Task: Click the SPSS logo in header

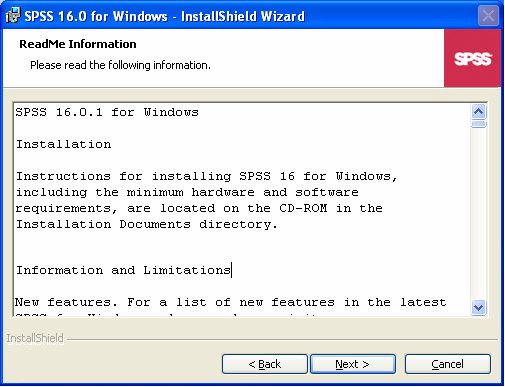Action: 472,58
